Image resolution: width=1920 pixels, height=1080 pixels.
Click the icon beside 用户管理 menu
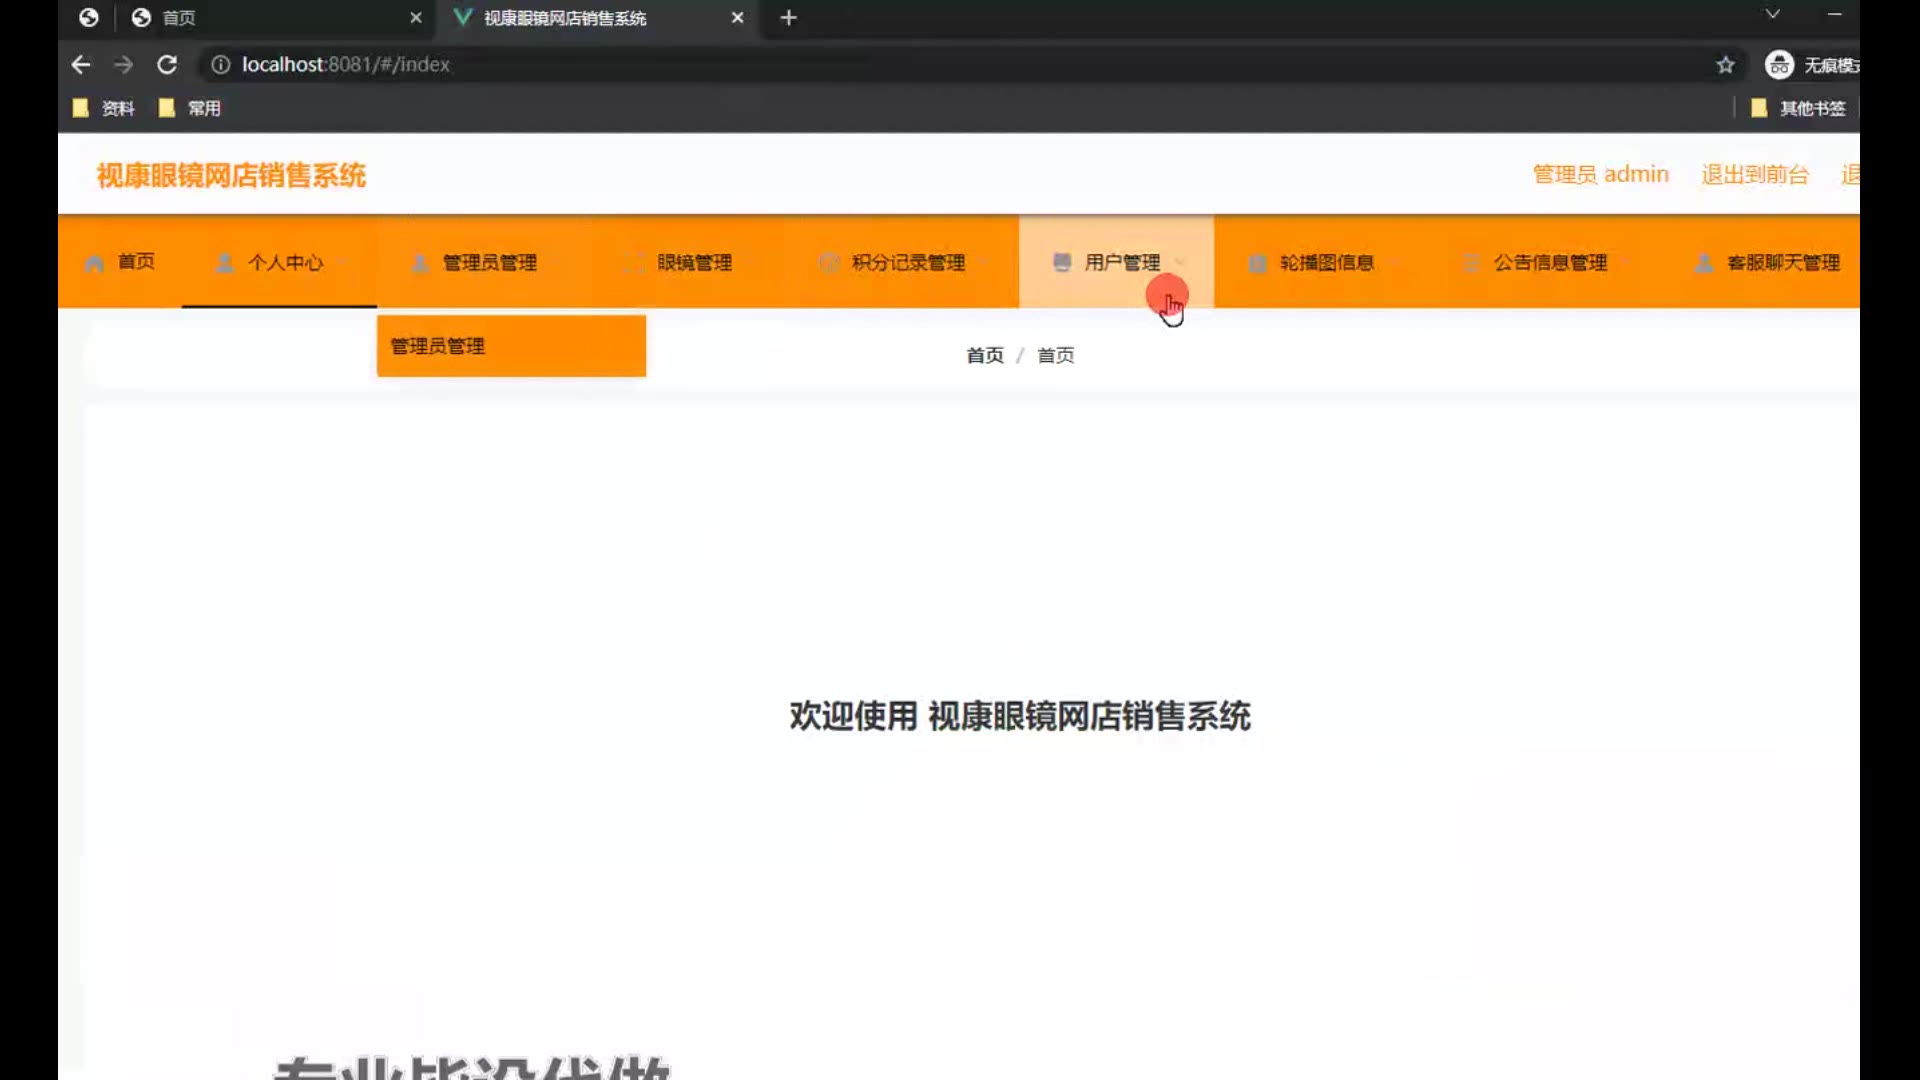tap(1062, 262)
